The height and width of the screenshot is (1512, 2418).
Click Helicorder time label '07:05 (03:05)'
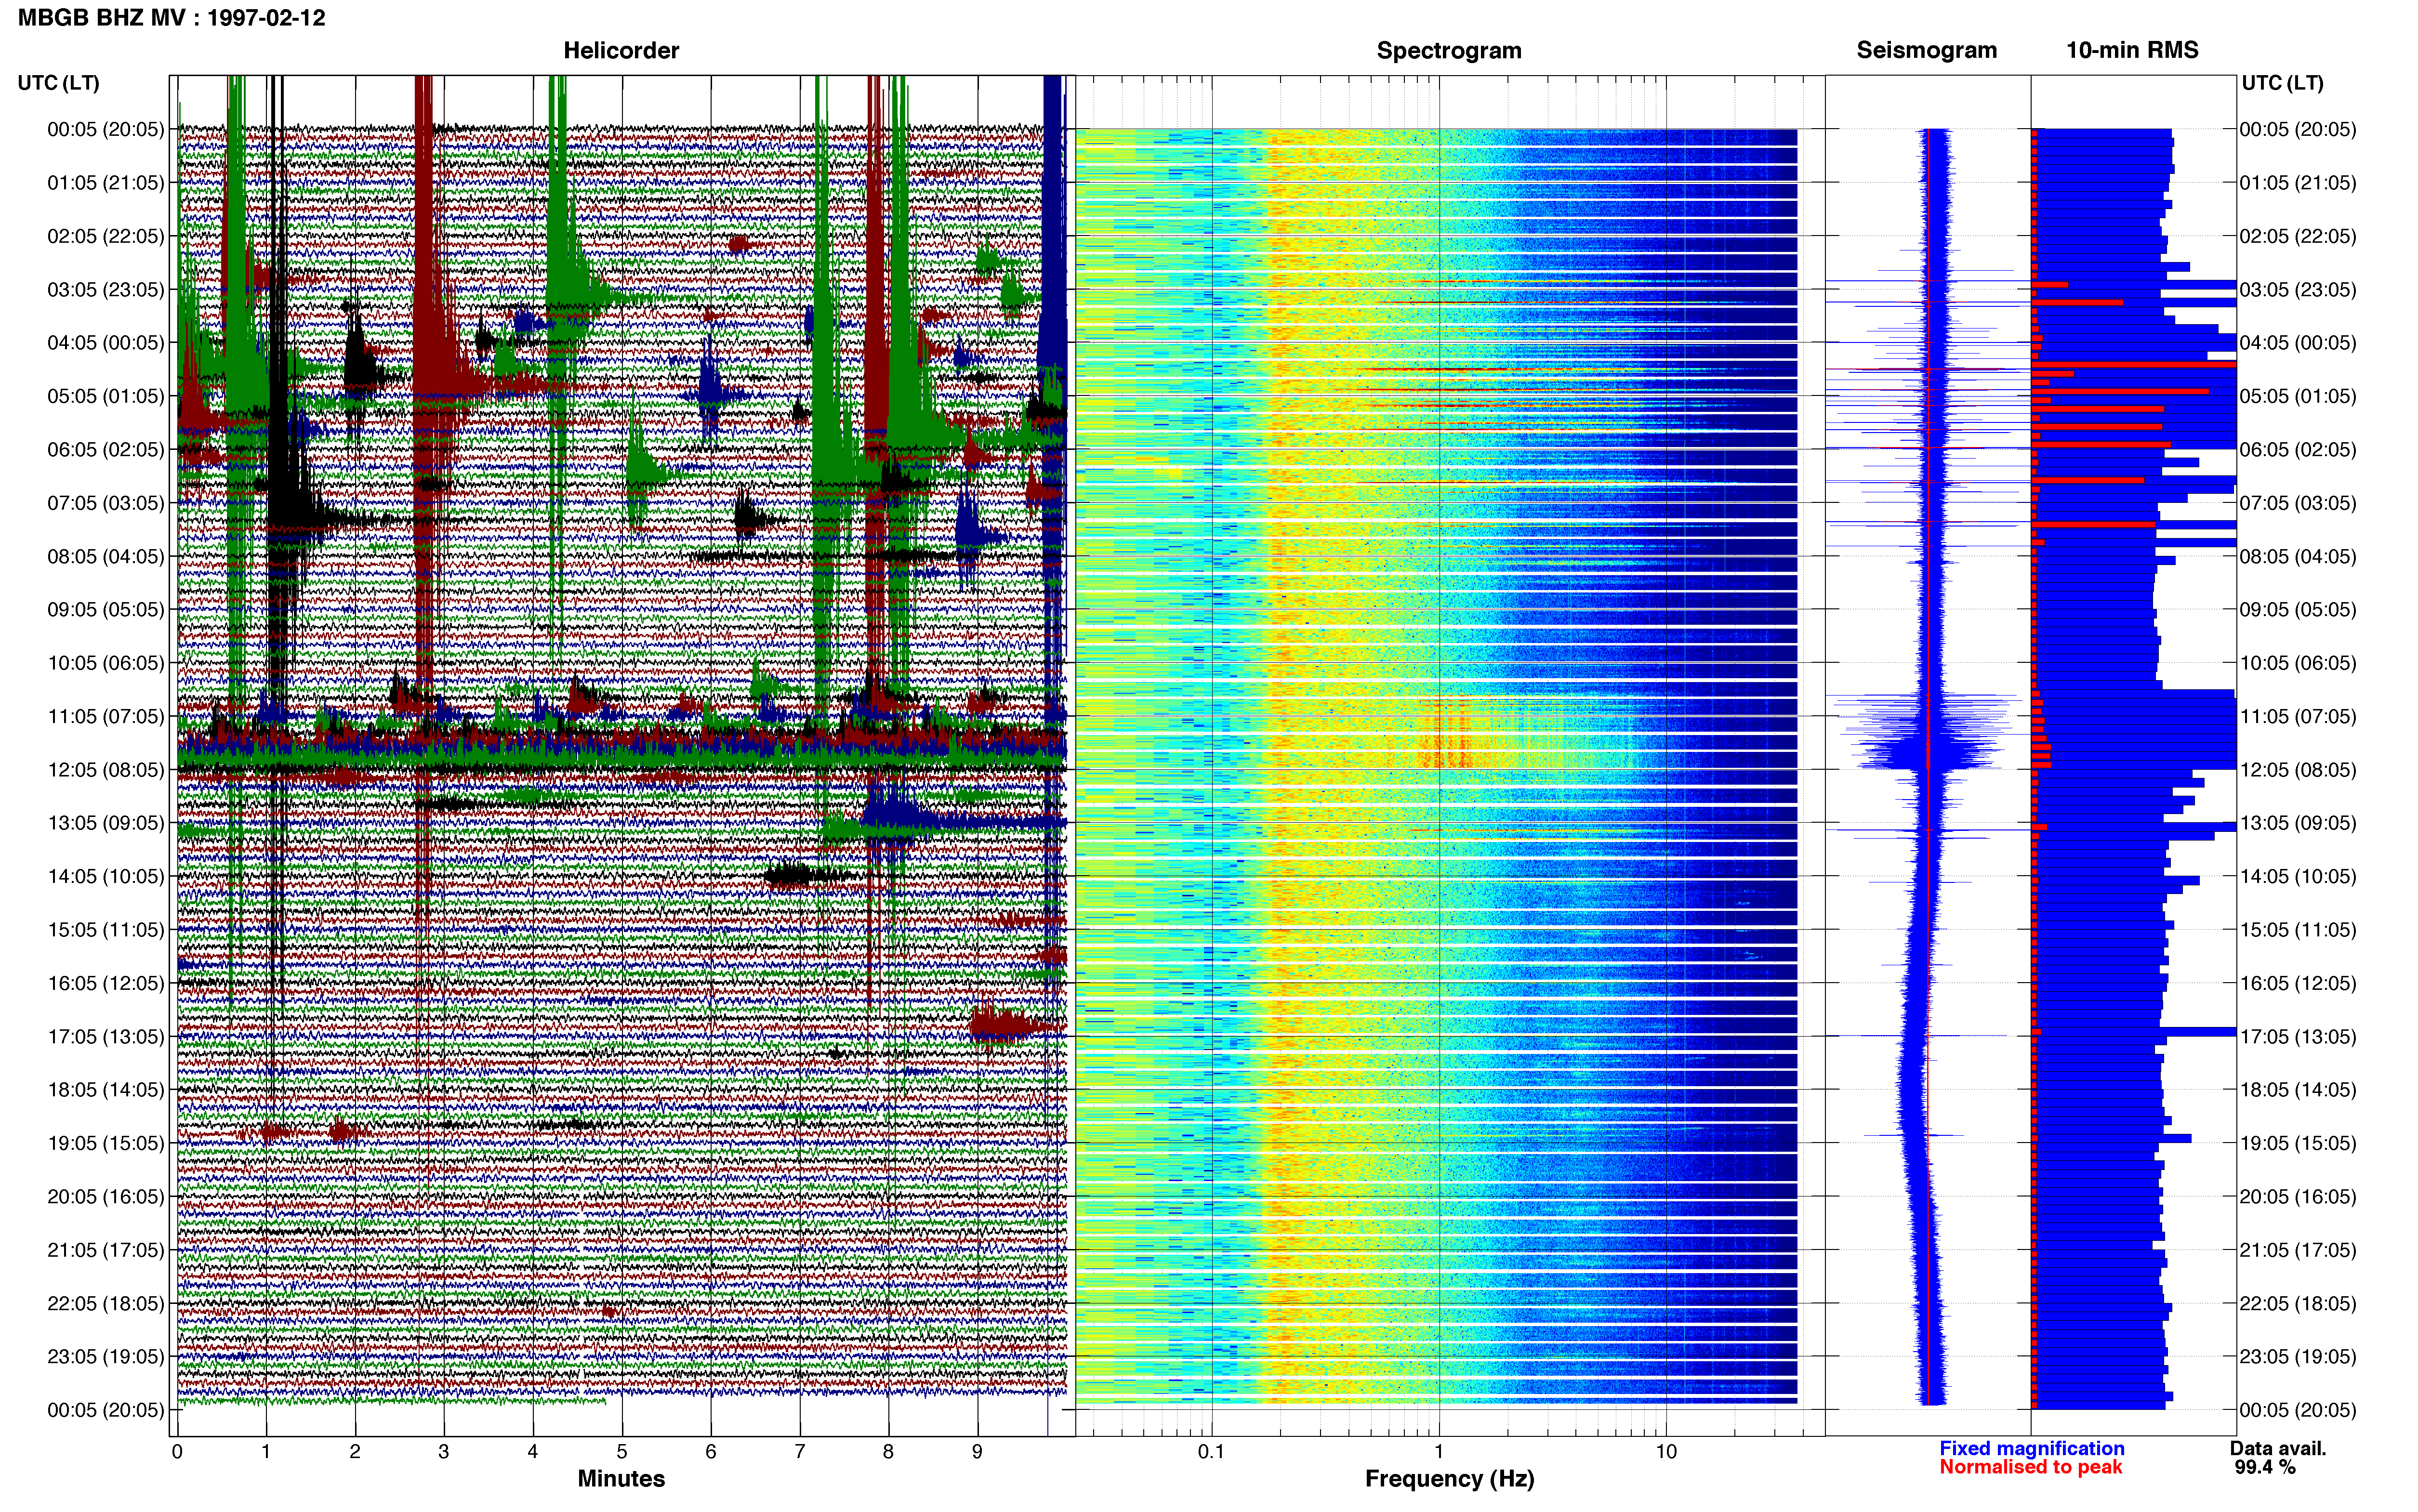(106, 503)
